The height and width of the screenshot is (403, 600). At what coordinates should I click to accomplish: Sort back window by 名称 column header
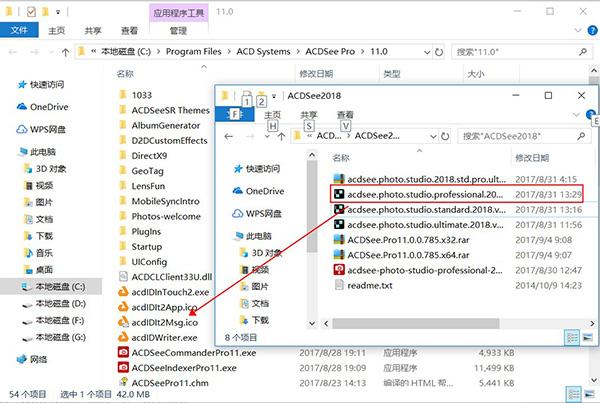point(125,74)
